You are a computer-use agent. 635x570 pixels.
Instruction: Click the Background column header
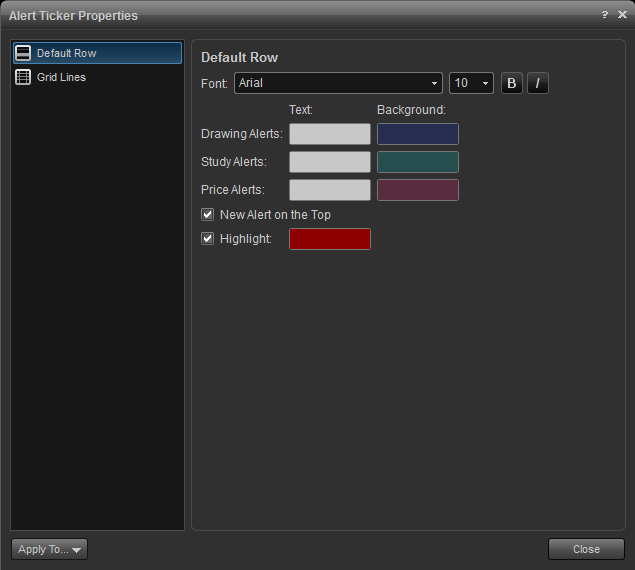pyautogui.click(x=411, y=110)
